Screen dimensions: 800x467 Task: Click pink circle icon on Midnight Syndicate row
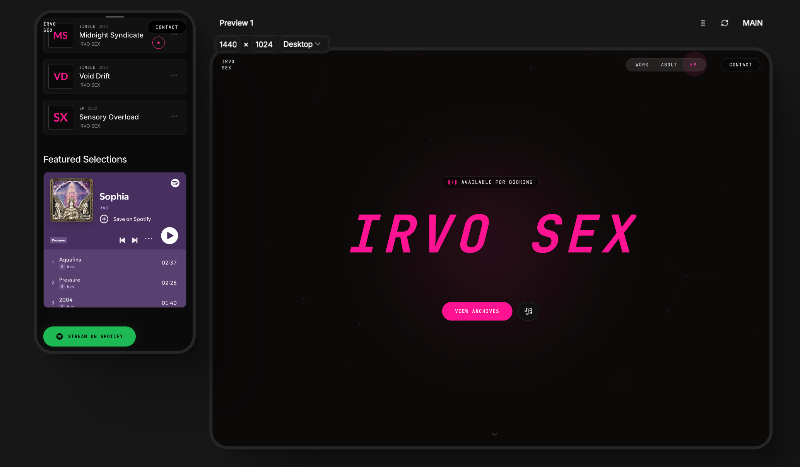tap(159, 43)
